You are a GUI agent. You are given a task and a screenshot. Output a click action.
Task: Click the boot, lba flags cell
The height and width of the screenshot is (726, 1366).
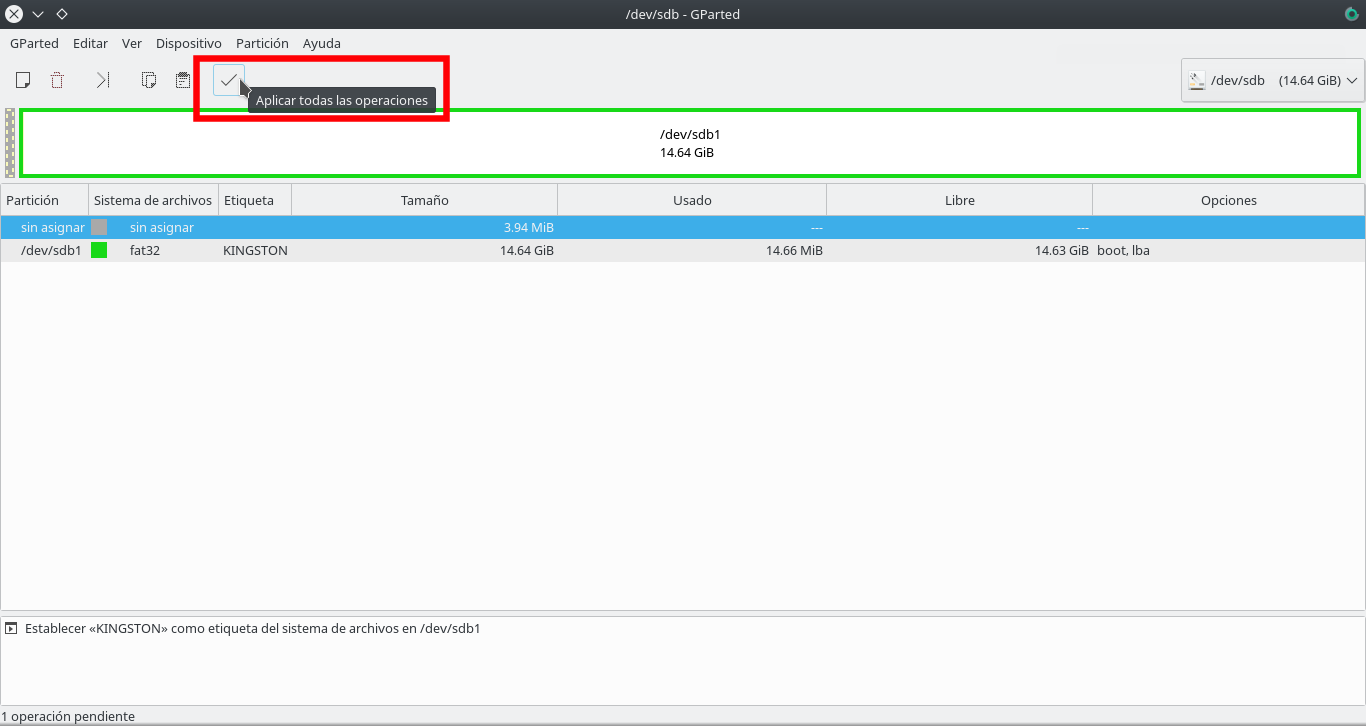(x=1123, y=250)
